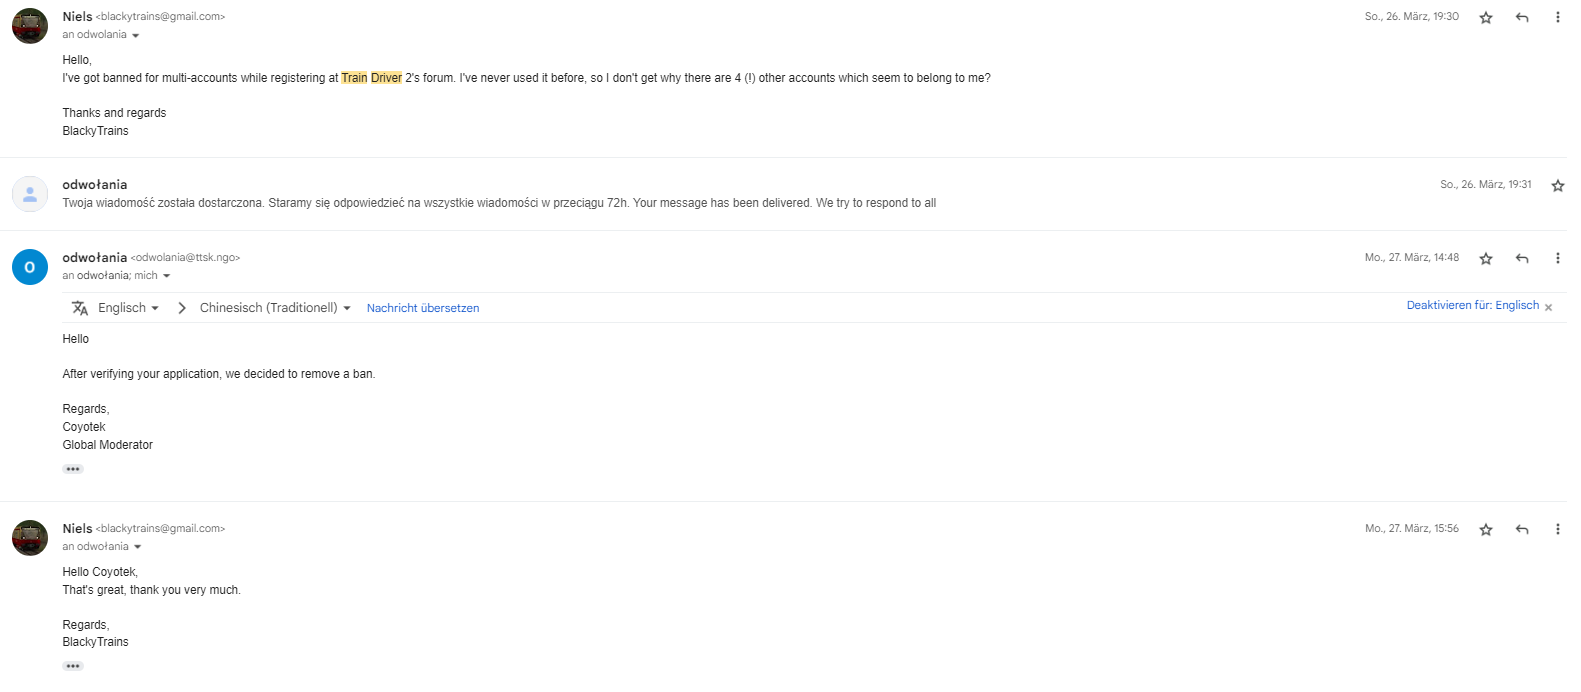Open more options for first message
Image resolution: width=1581 pixels, height=692 pixels.
[1557, 17]
